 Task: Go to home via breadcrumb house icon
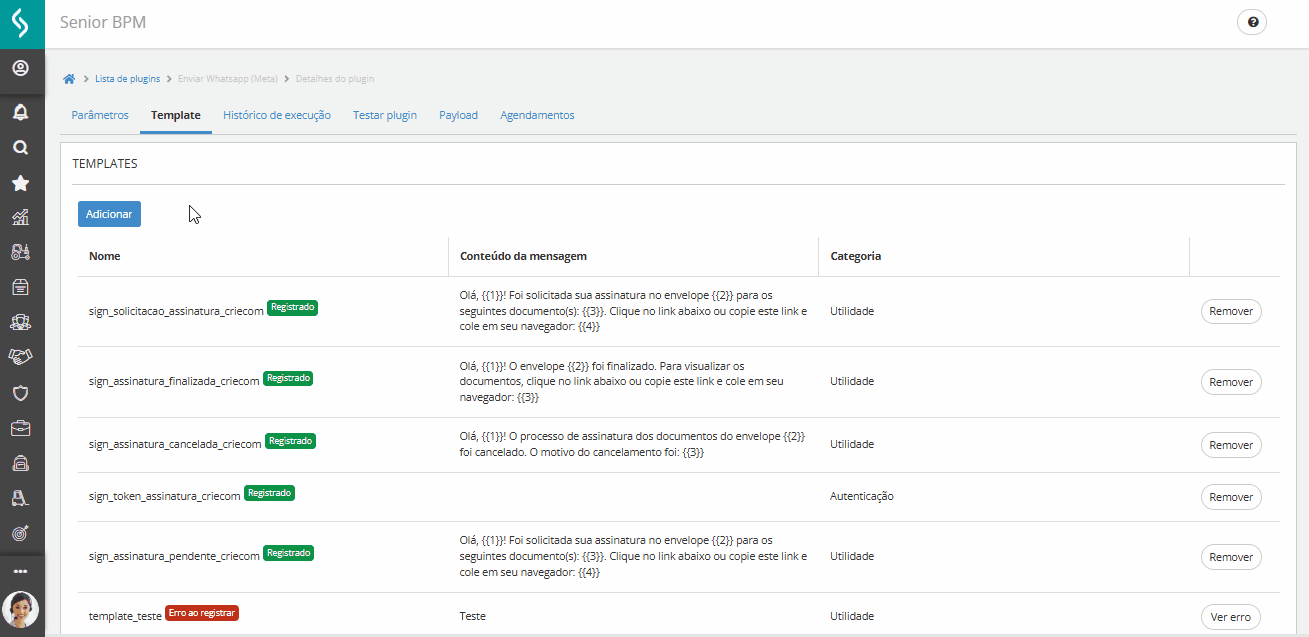pos(69,79)
